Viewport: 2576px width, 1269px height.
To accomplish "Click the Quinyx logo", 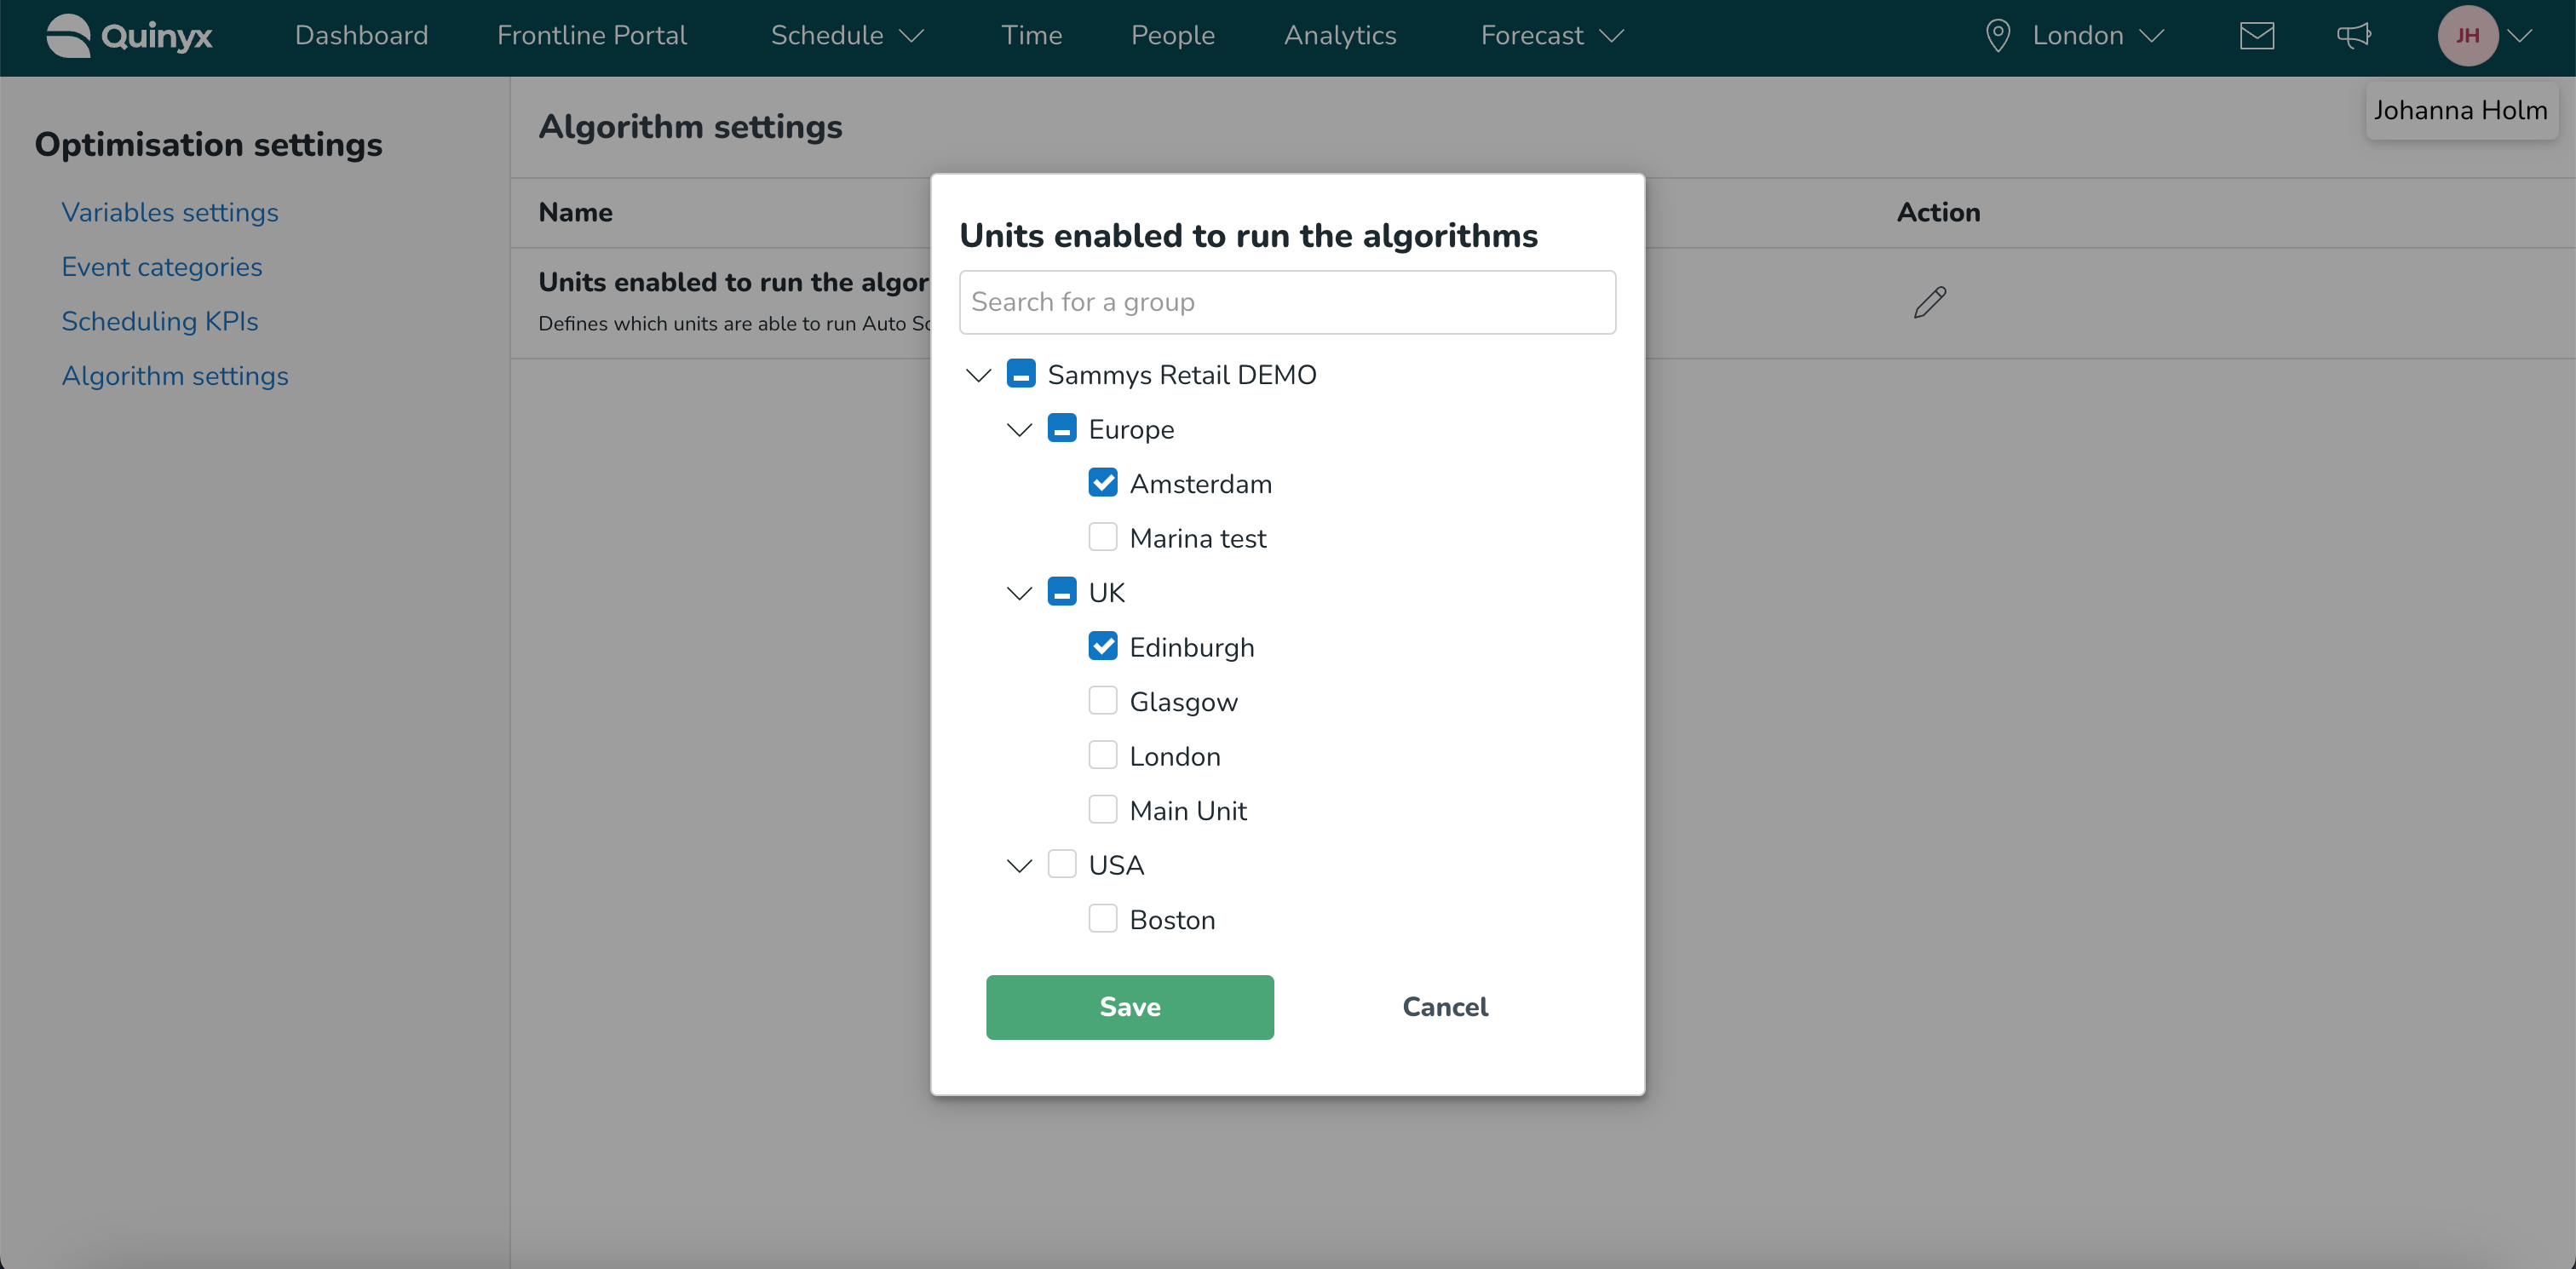I will (129, 36).
